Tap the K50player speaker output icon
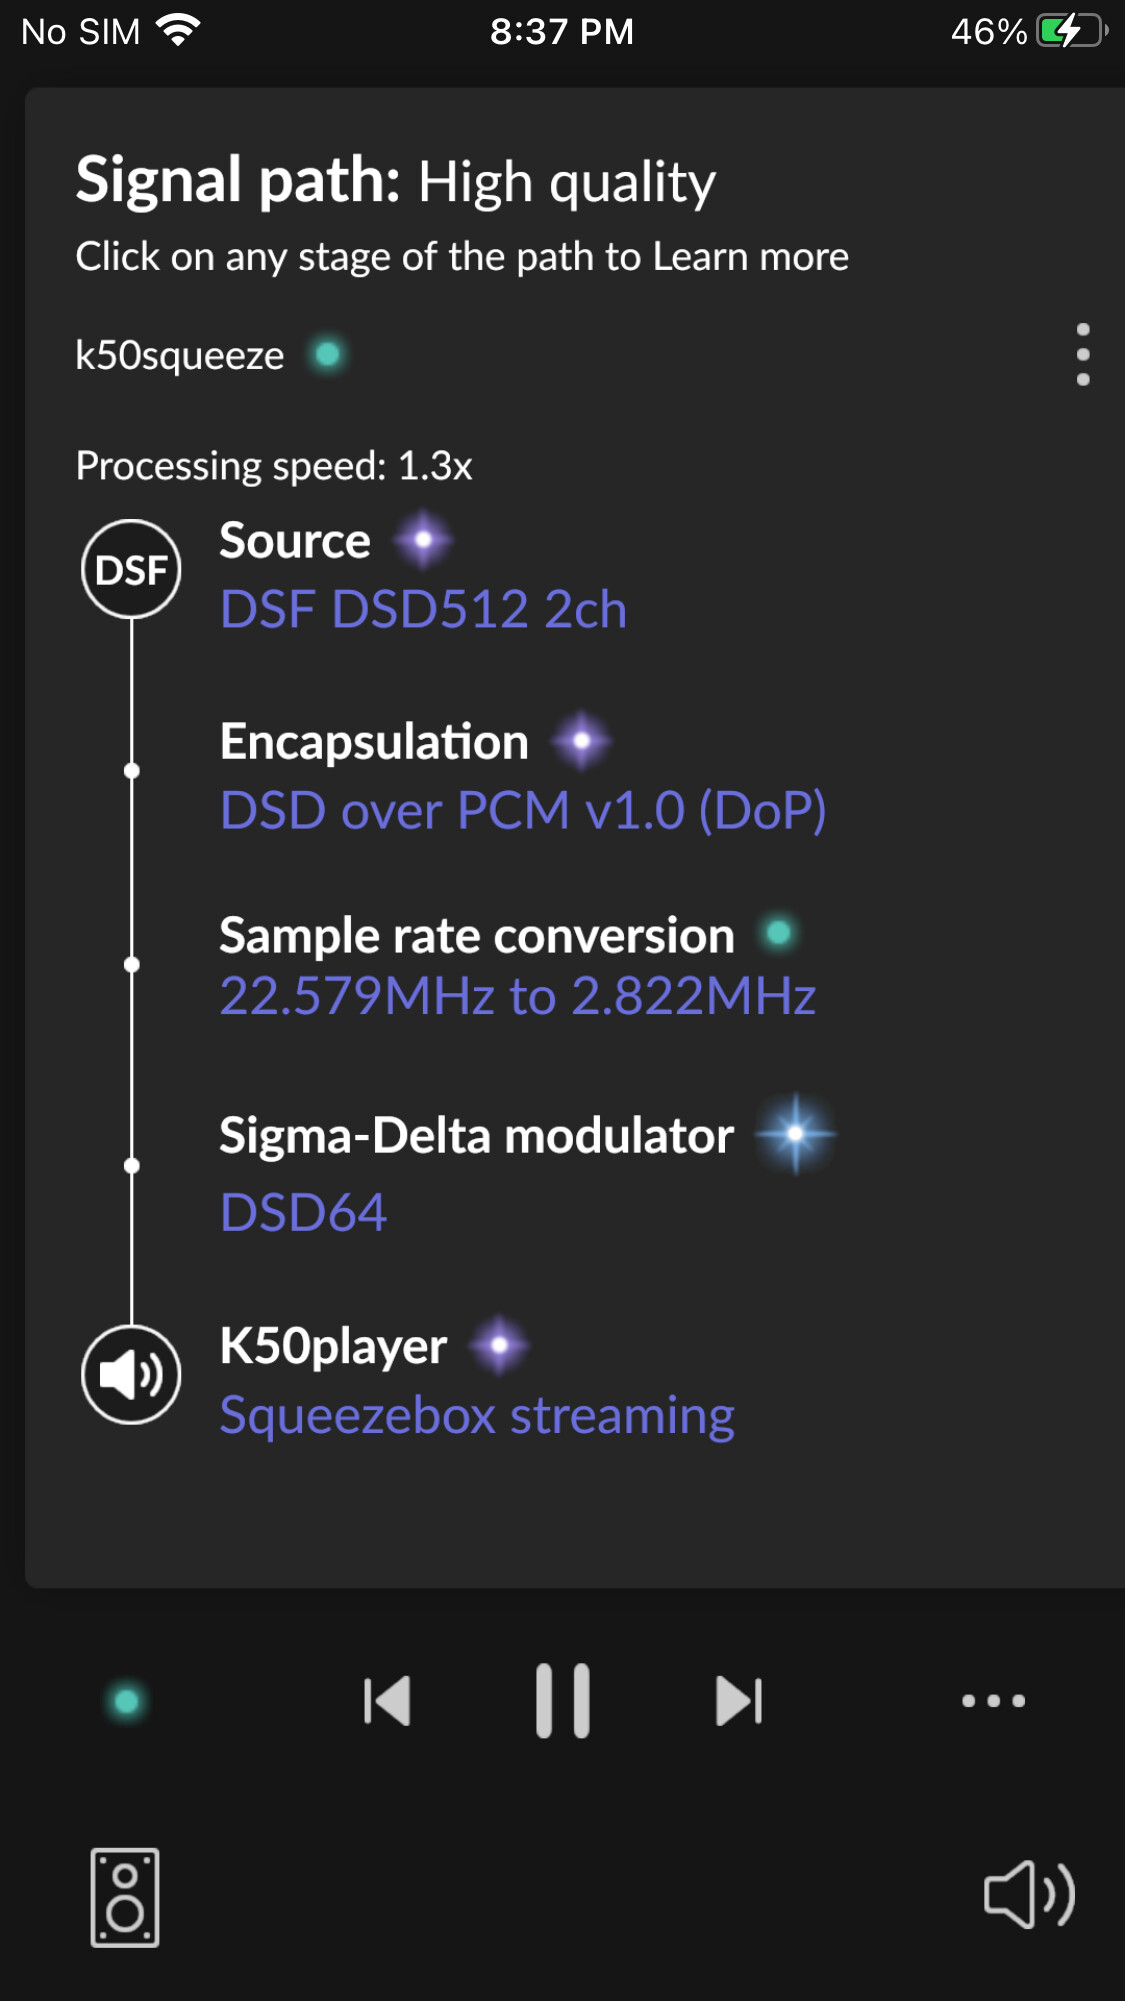Image resolution: width=1125 pixels, height=2001 pixels. pos(131,1375)
